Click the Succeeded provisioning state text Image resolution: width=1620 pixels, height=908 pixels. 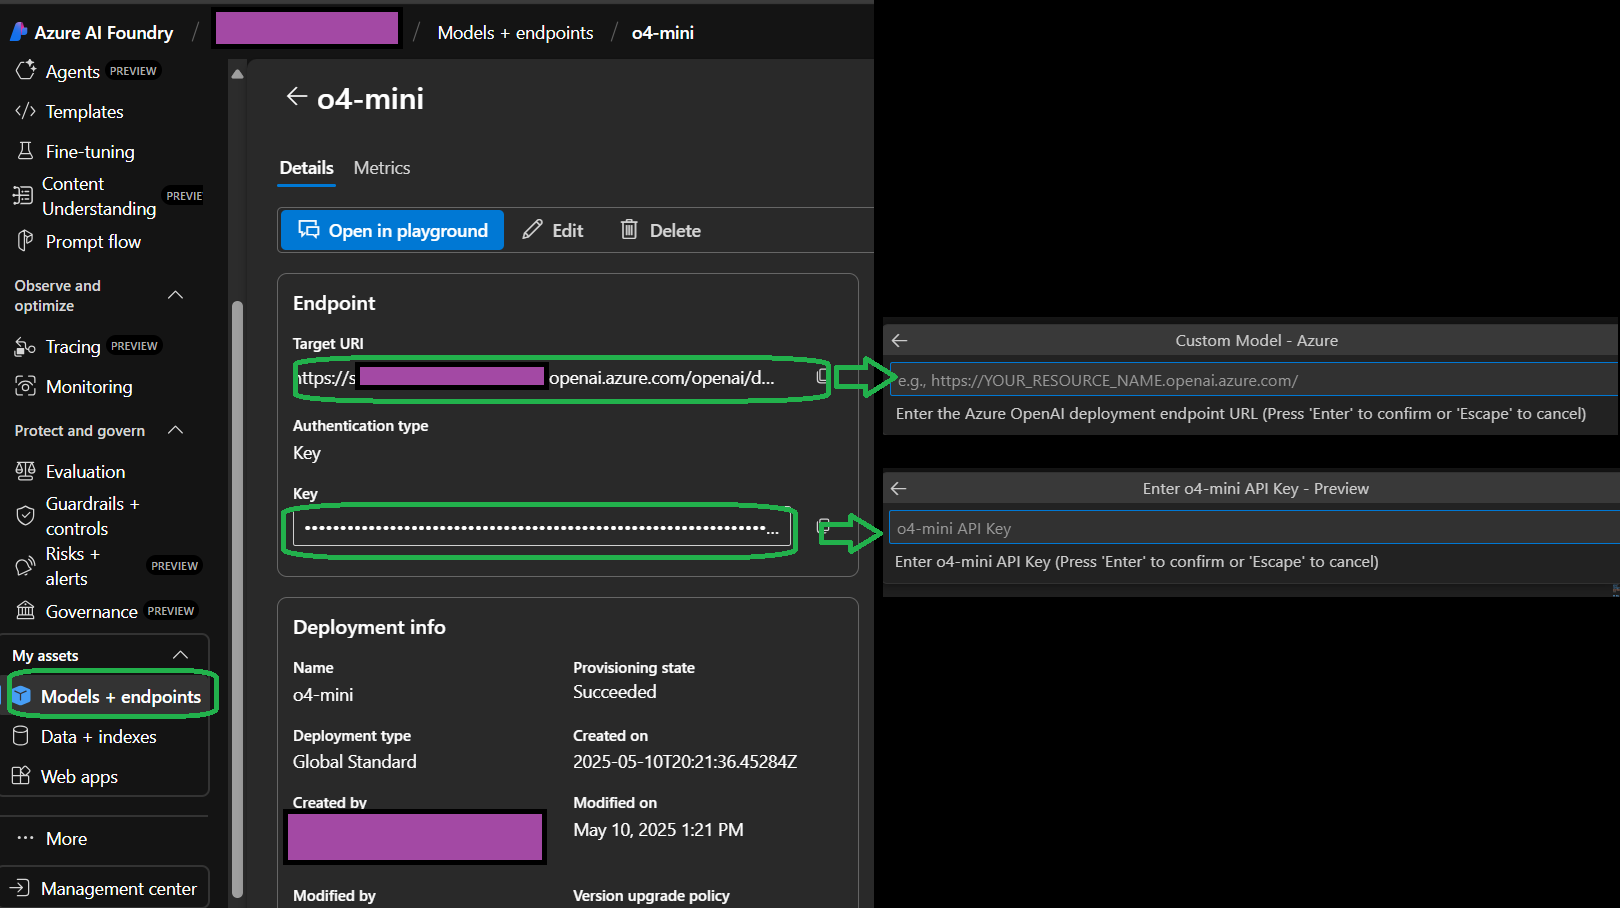(x=615, y=692)
